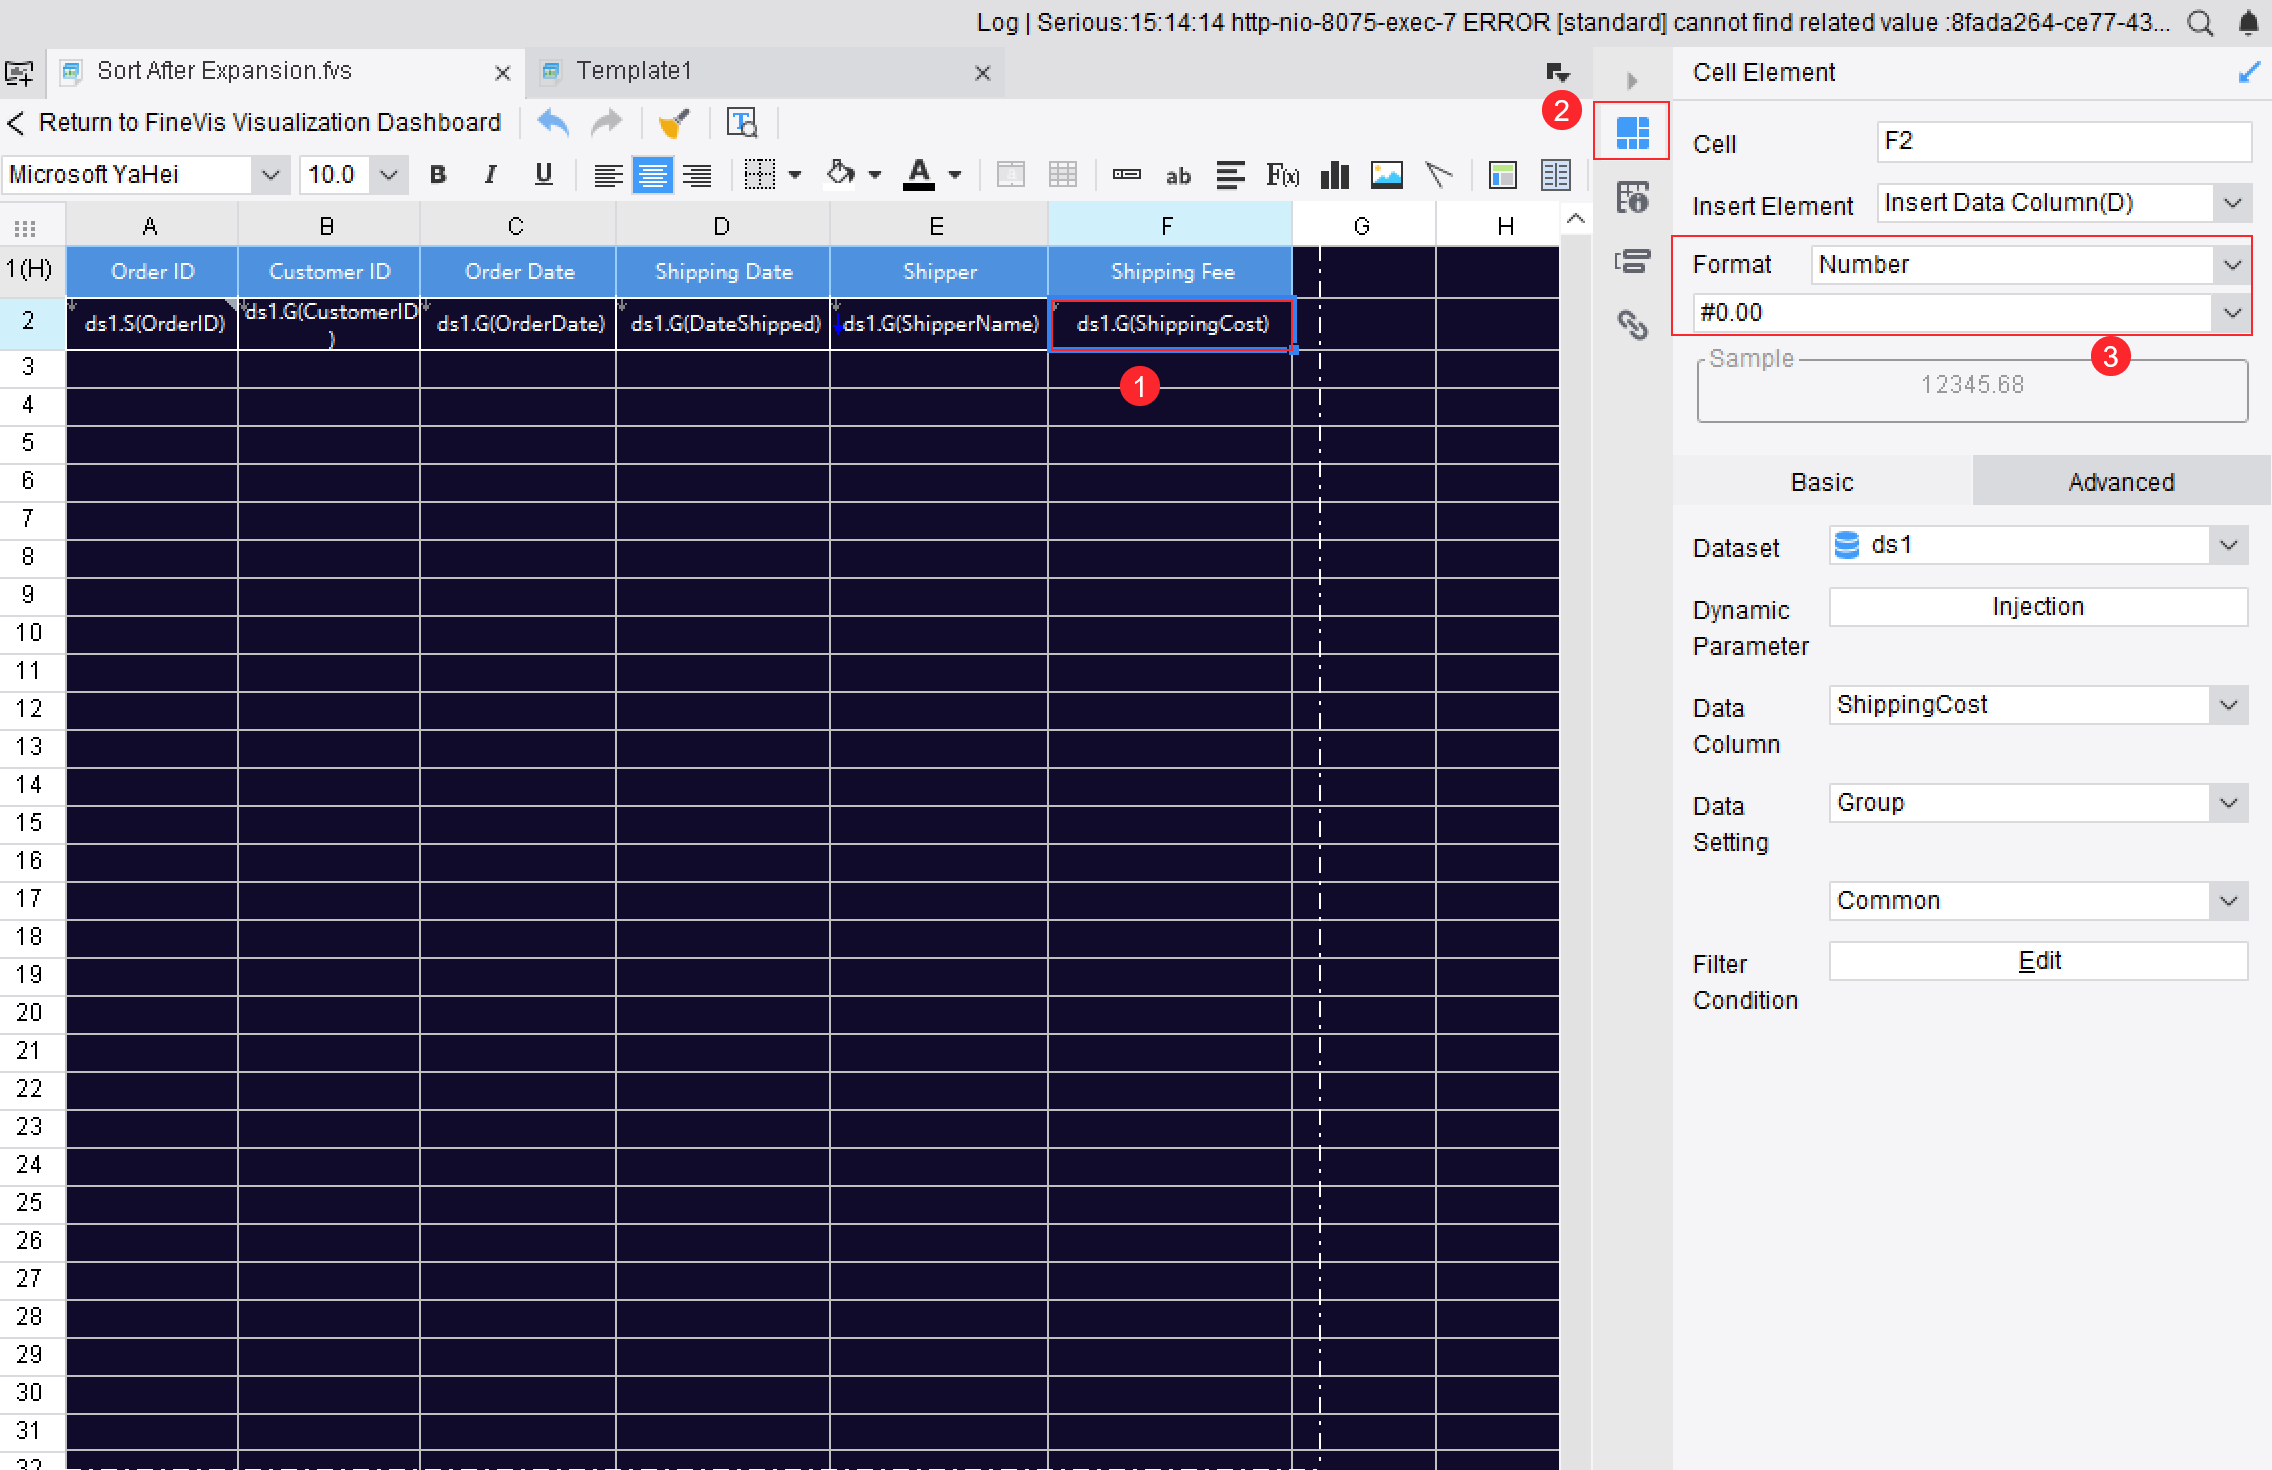Screen dimensions: 2272x1470
Task: Open Cell Attribute panel icon in sidebar
Action: click(x=1632, y=198)
